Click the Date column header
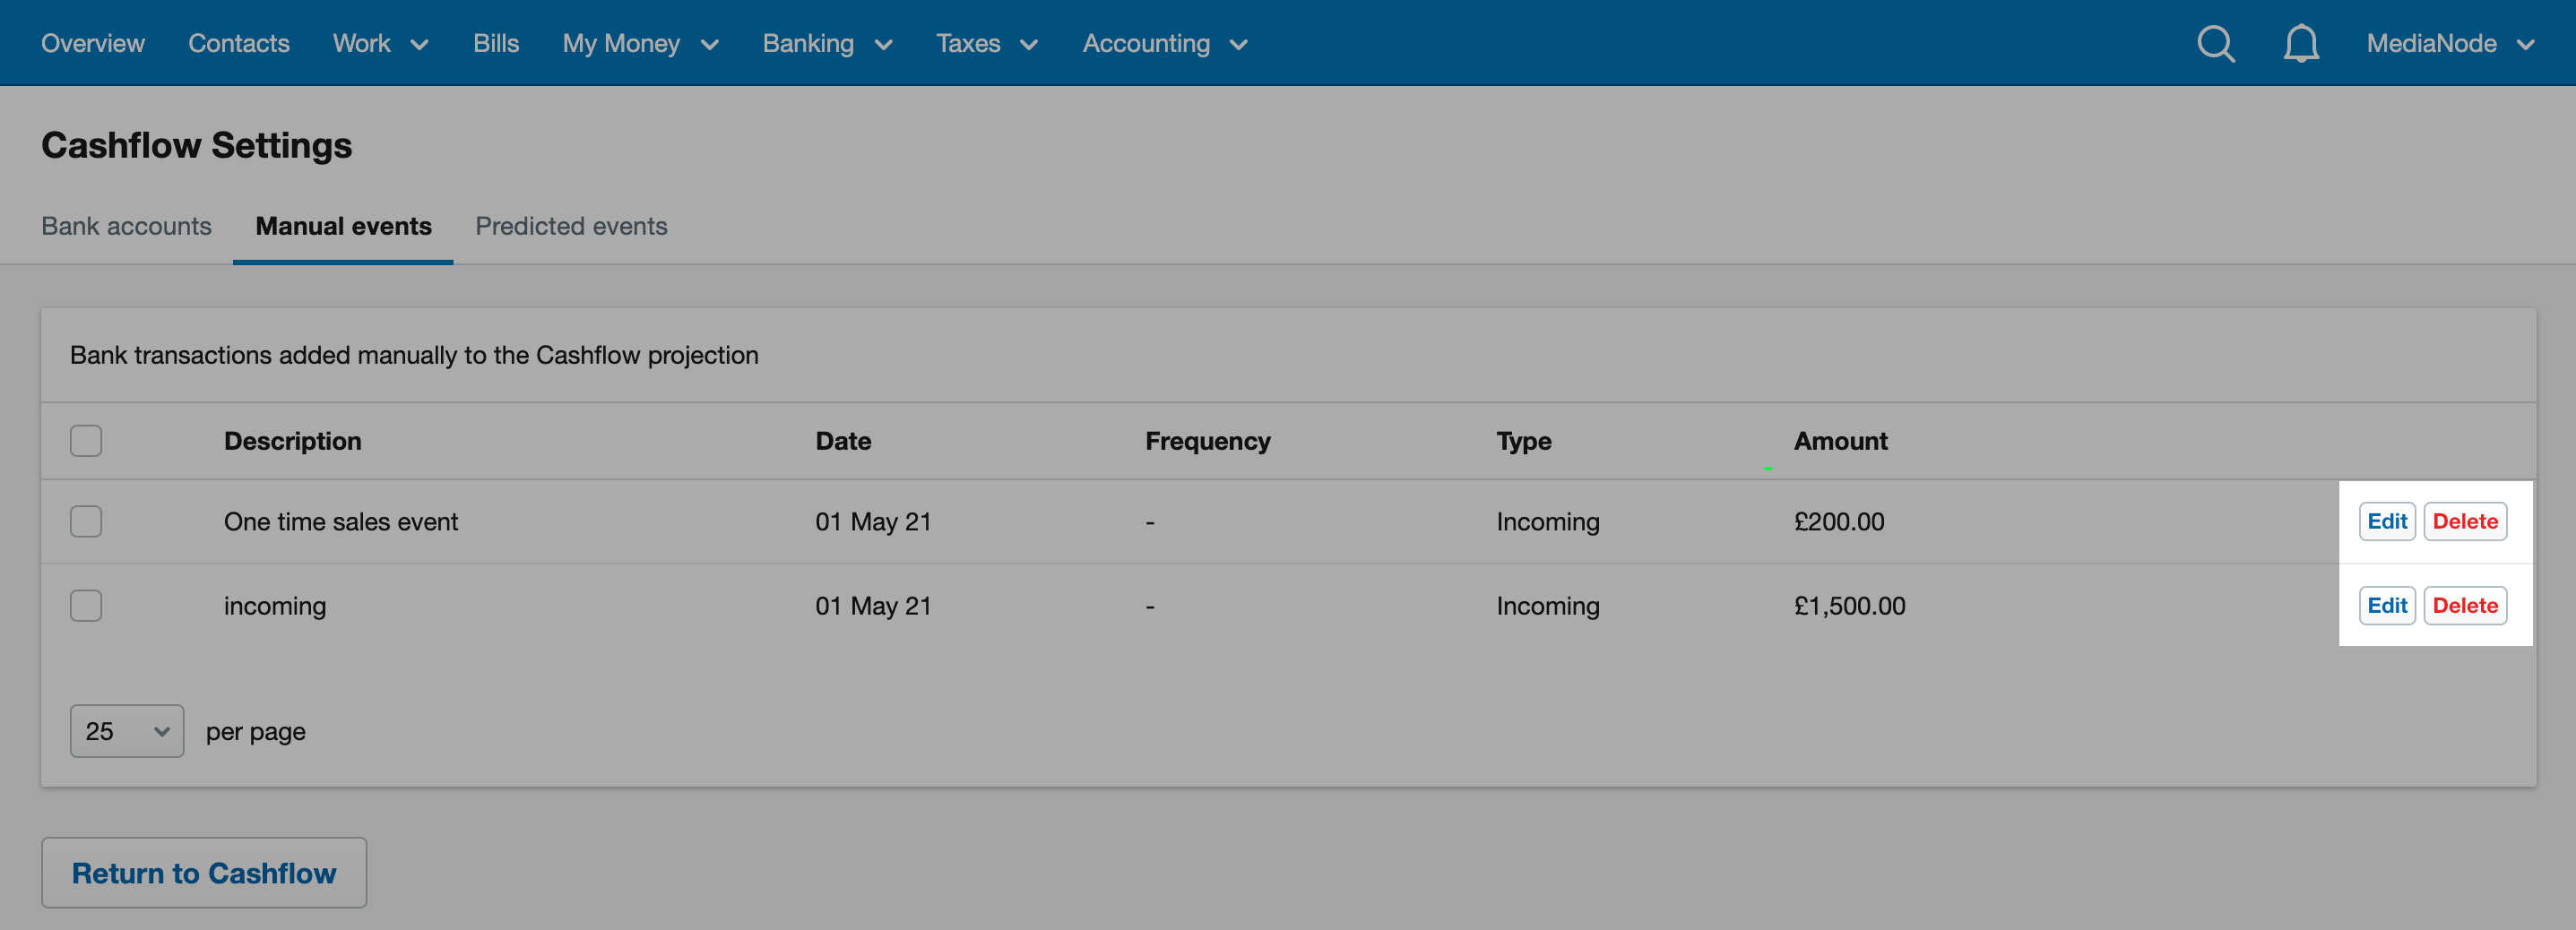 (x=843, y=441)
